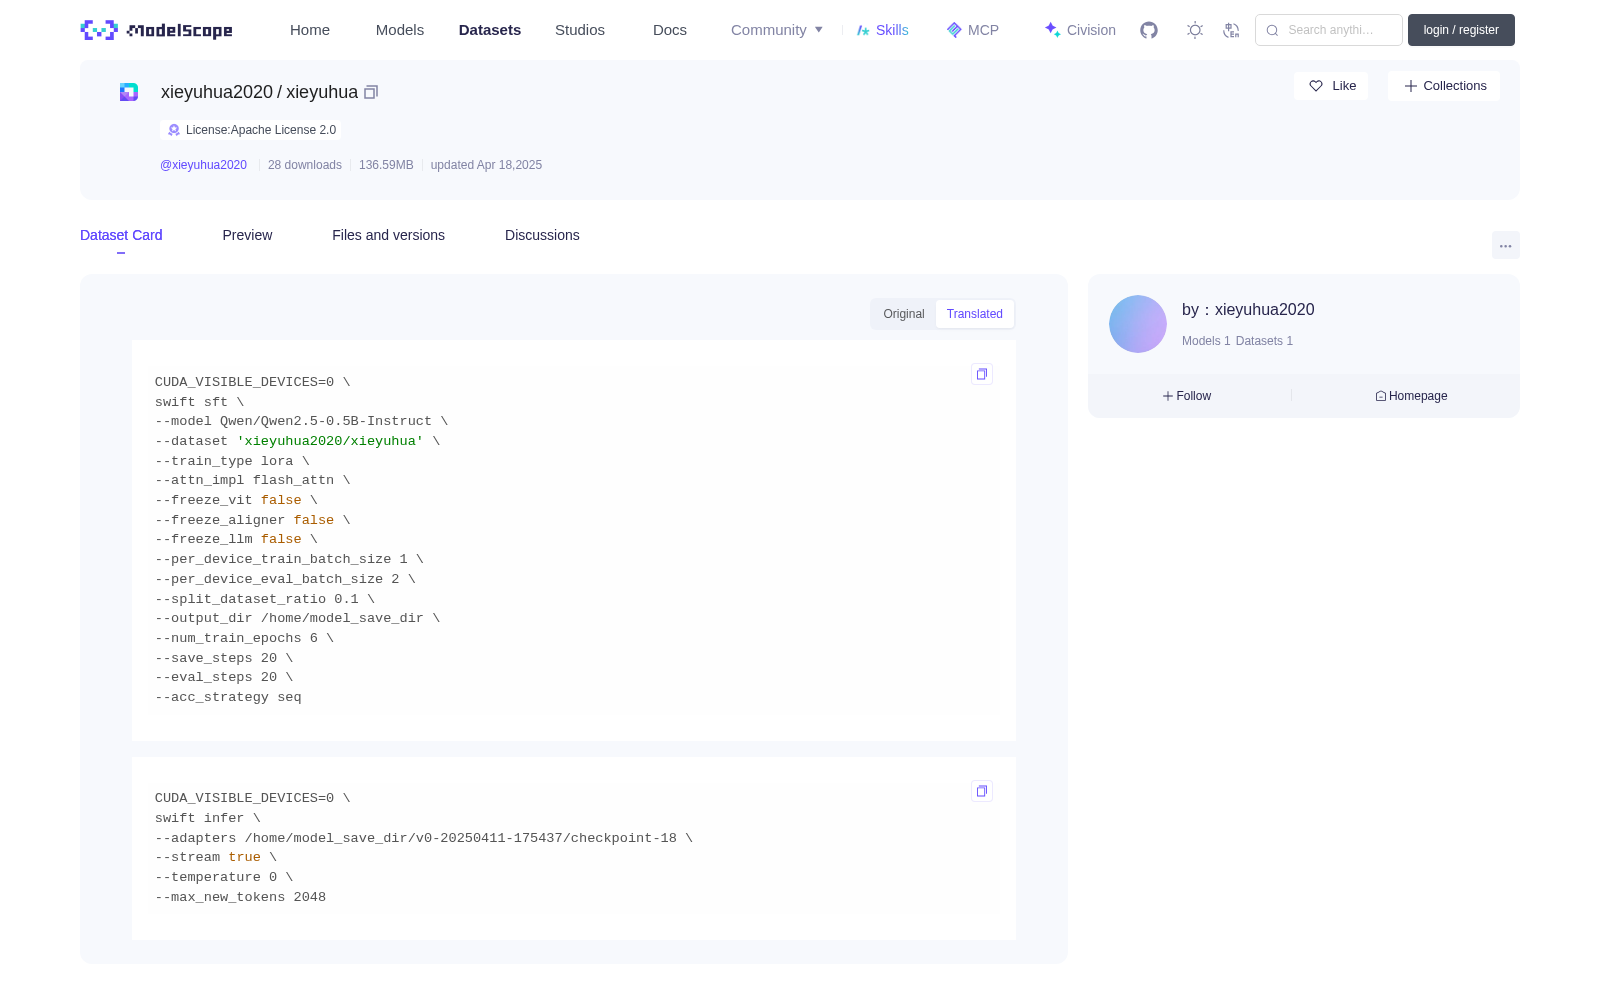Click the "--max_new_tokens 2048" code line
Screen dimensions: 1600x1000
240,897
